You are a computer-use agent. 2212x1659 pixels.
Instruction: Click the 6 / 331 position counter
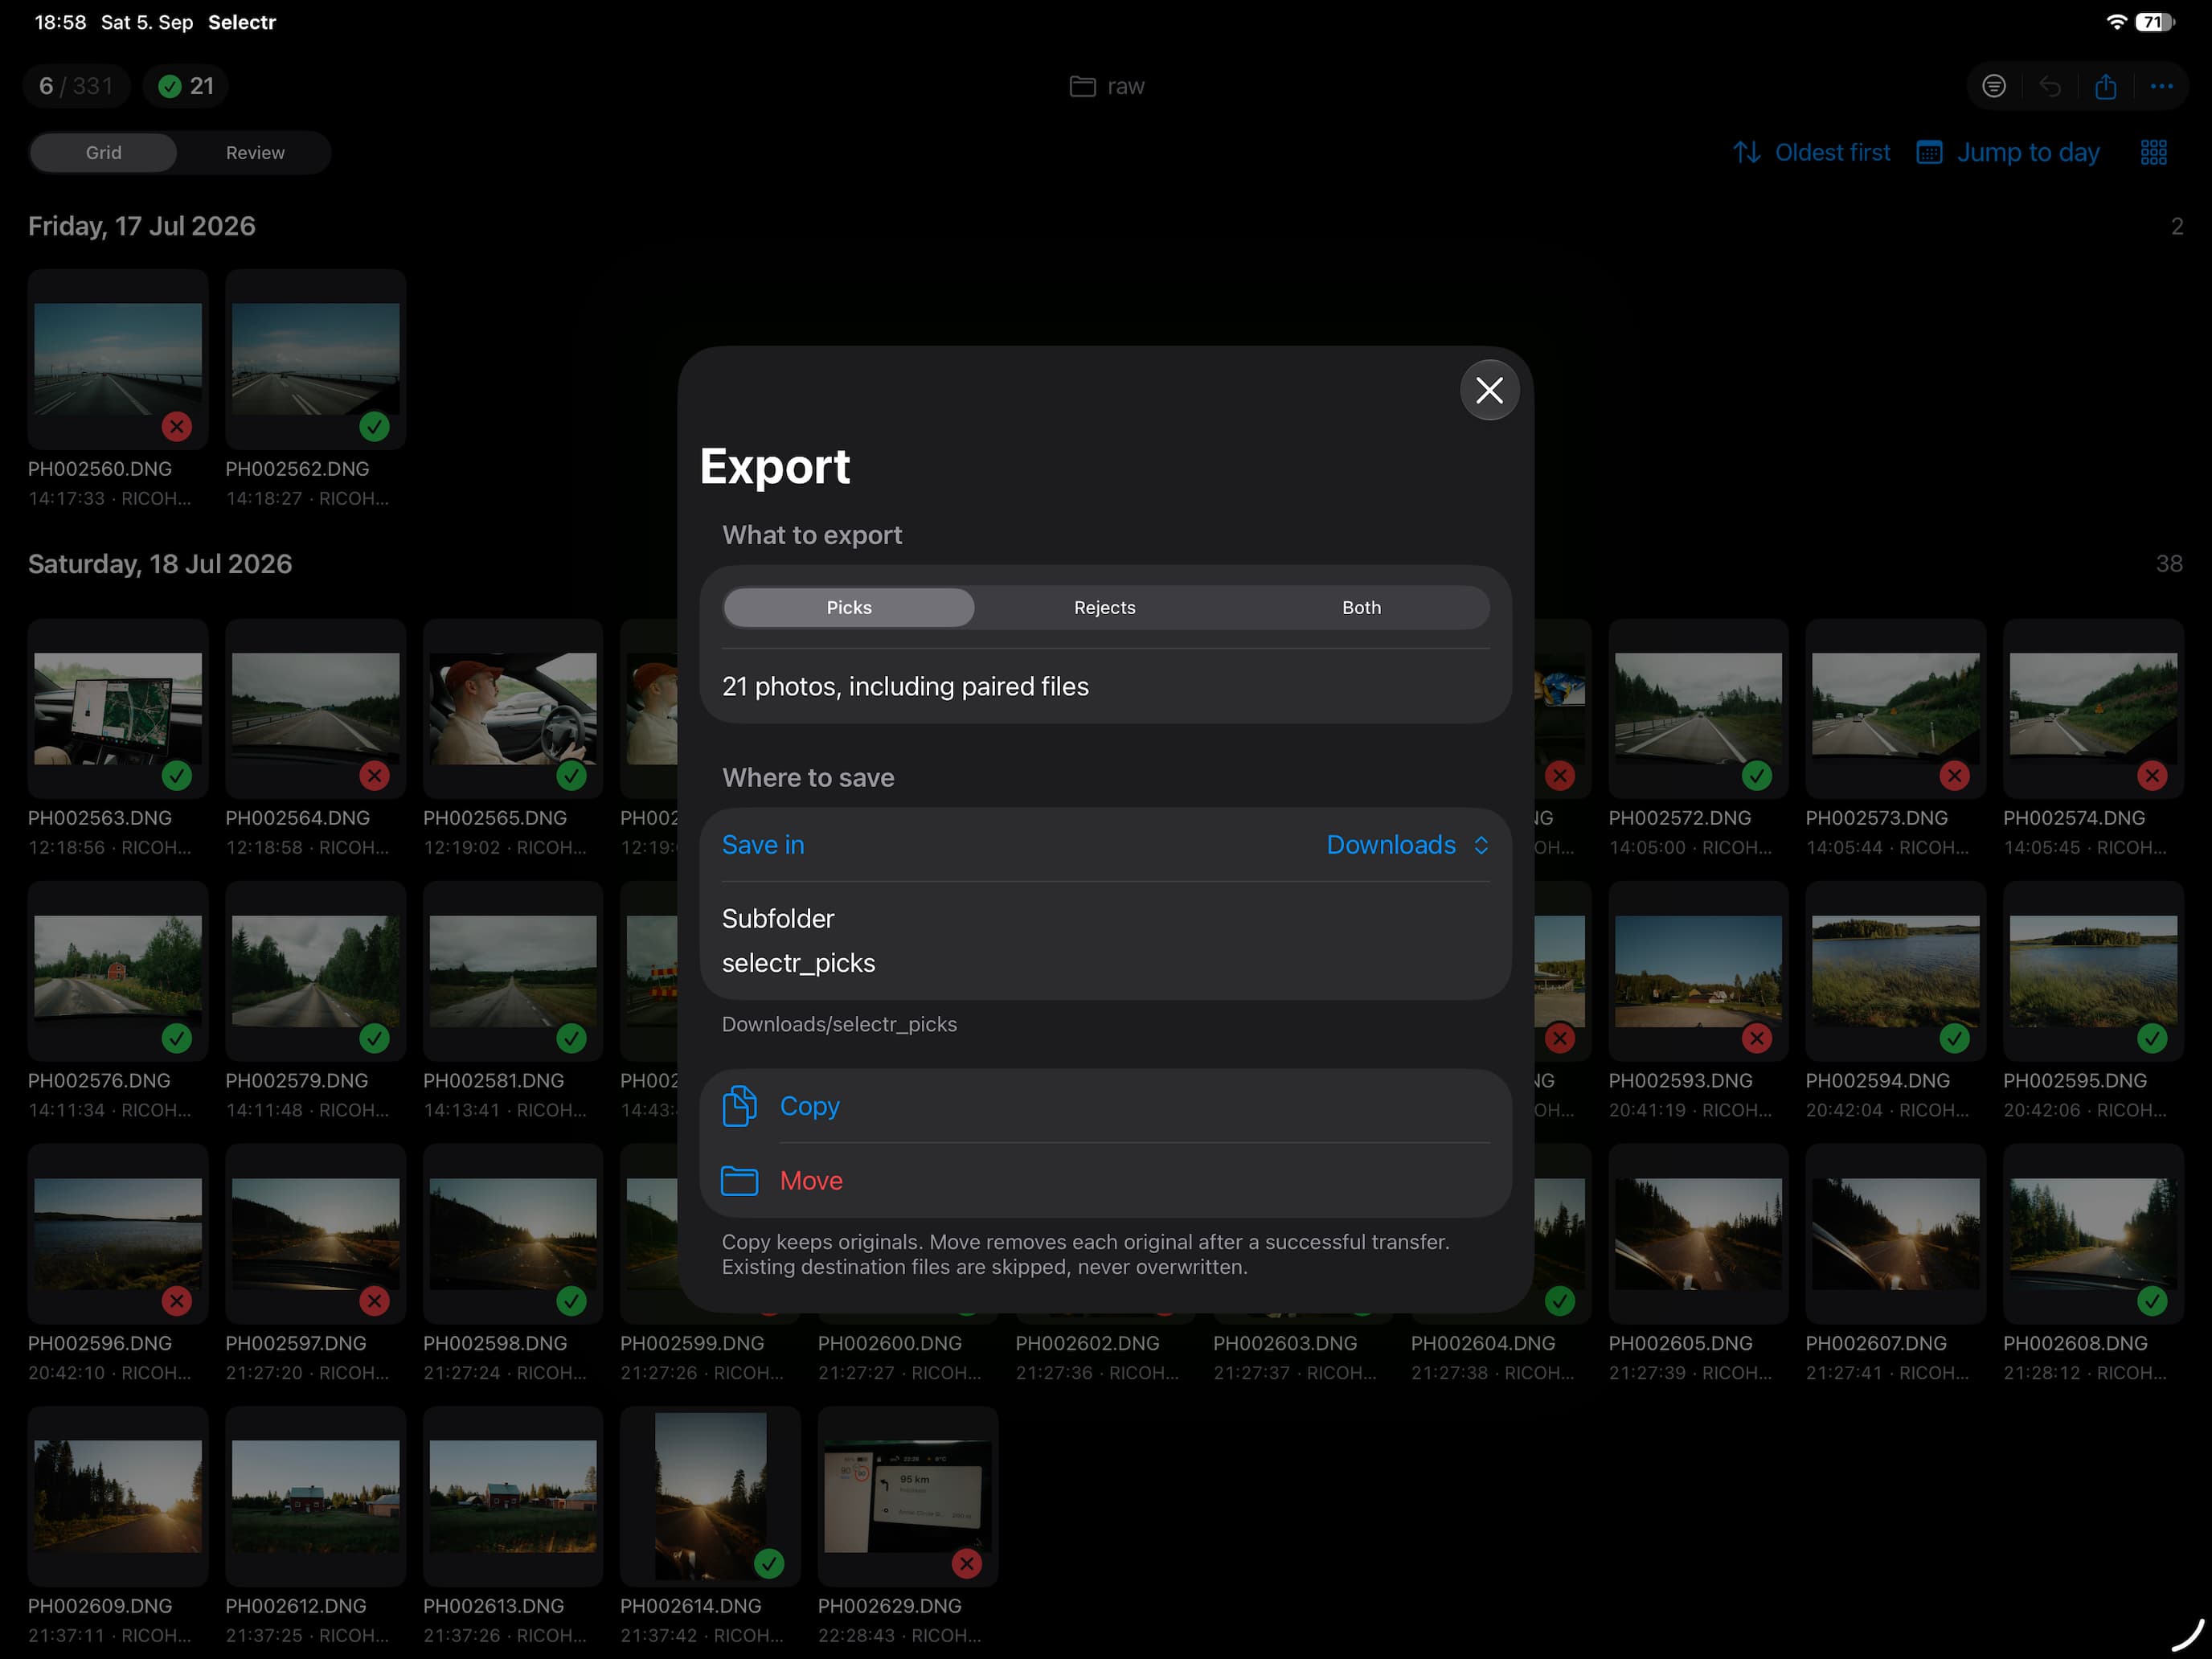pos(76,86)
